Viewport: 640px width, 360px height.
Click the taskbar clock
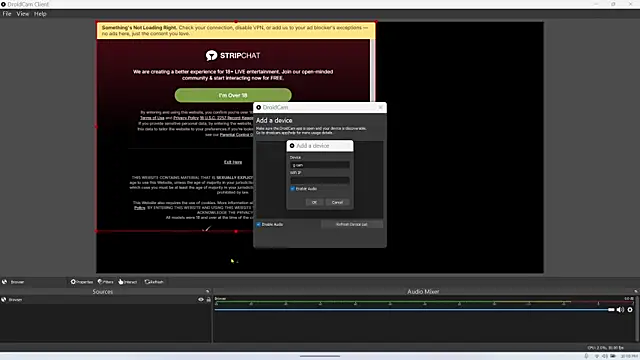[629, 356]
